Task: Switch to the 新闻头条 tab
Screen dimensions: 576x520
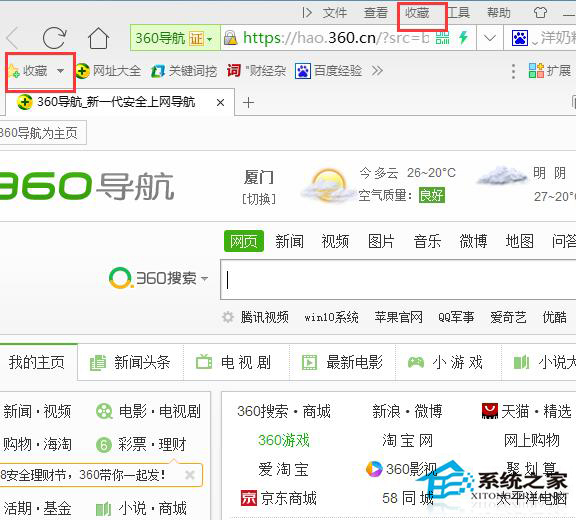Action: 130,362
